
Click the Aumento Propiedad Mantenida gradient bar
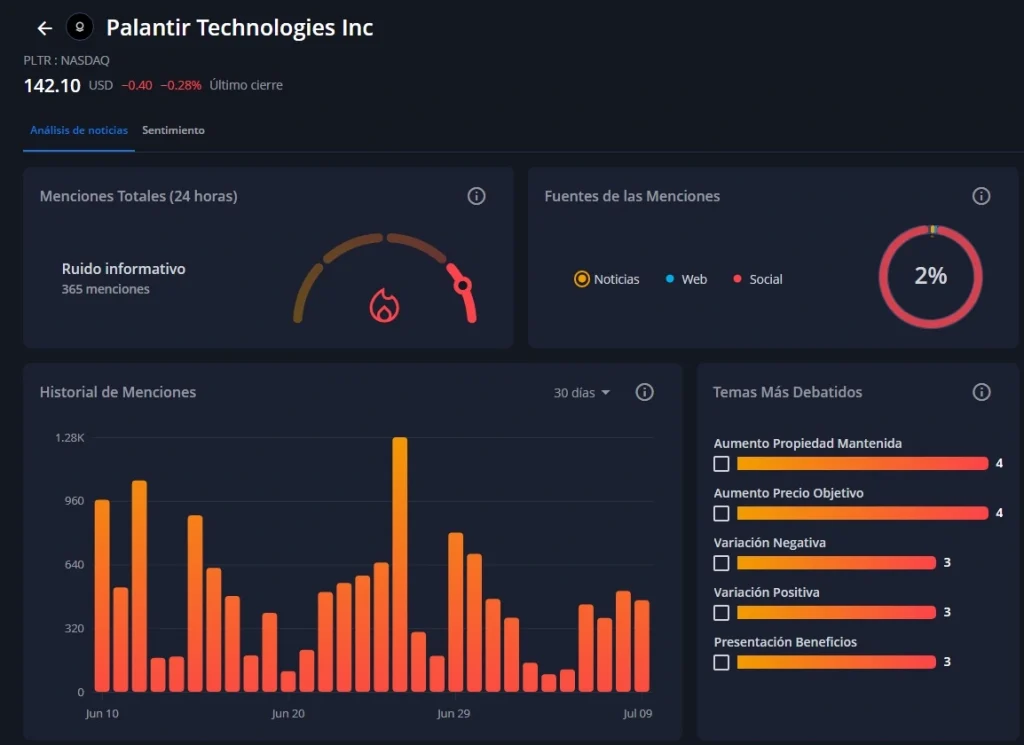[x=862, y=464]
